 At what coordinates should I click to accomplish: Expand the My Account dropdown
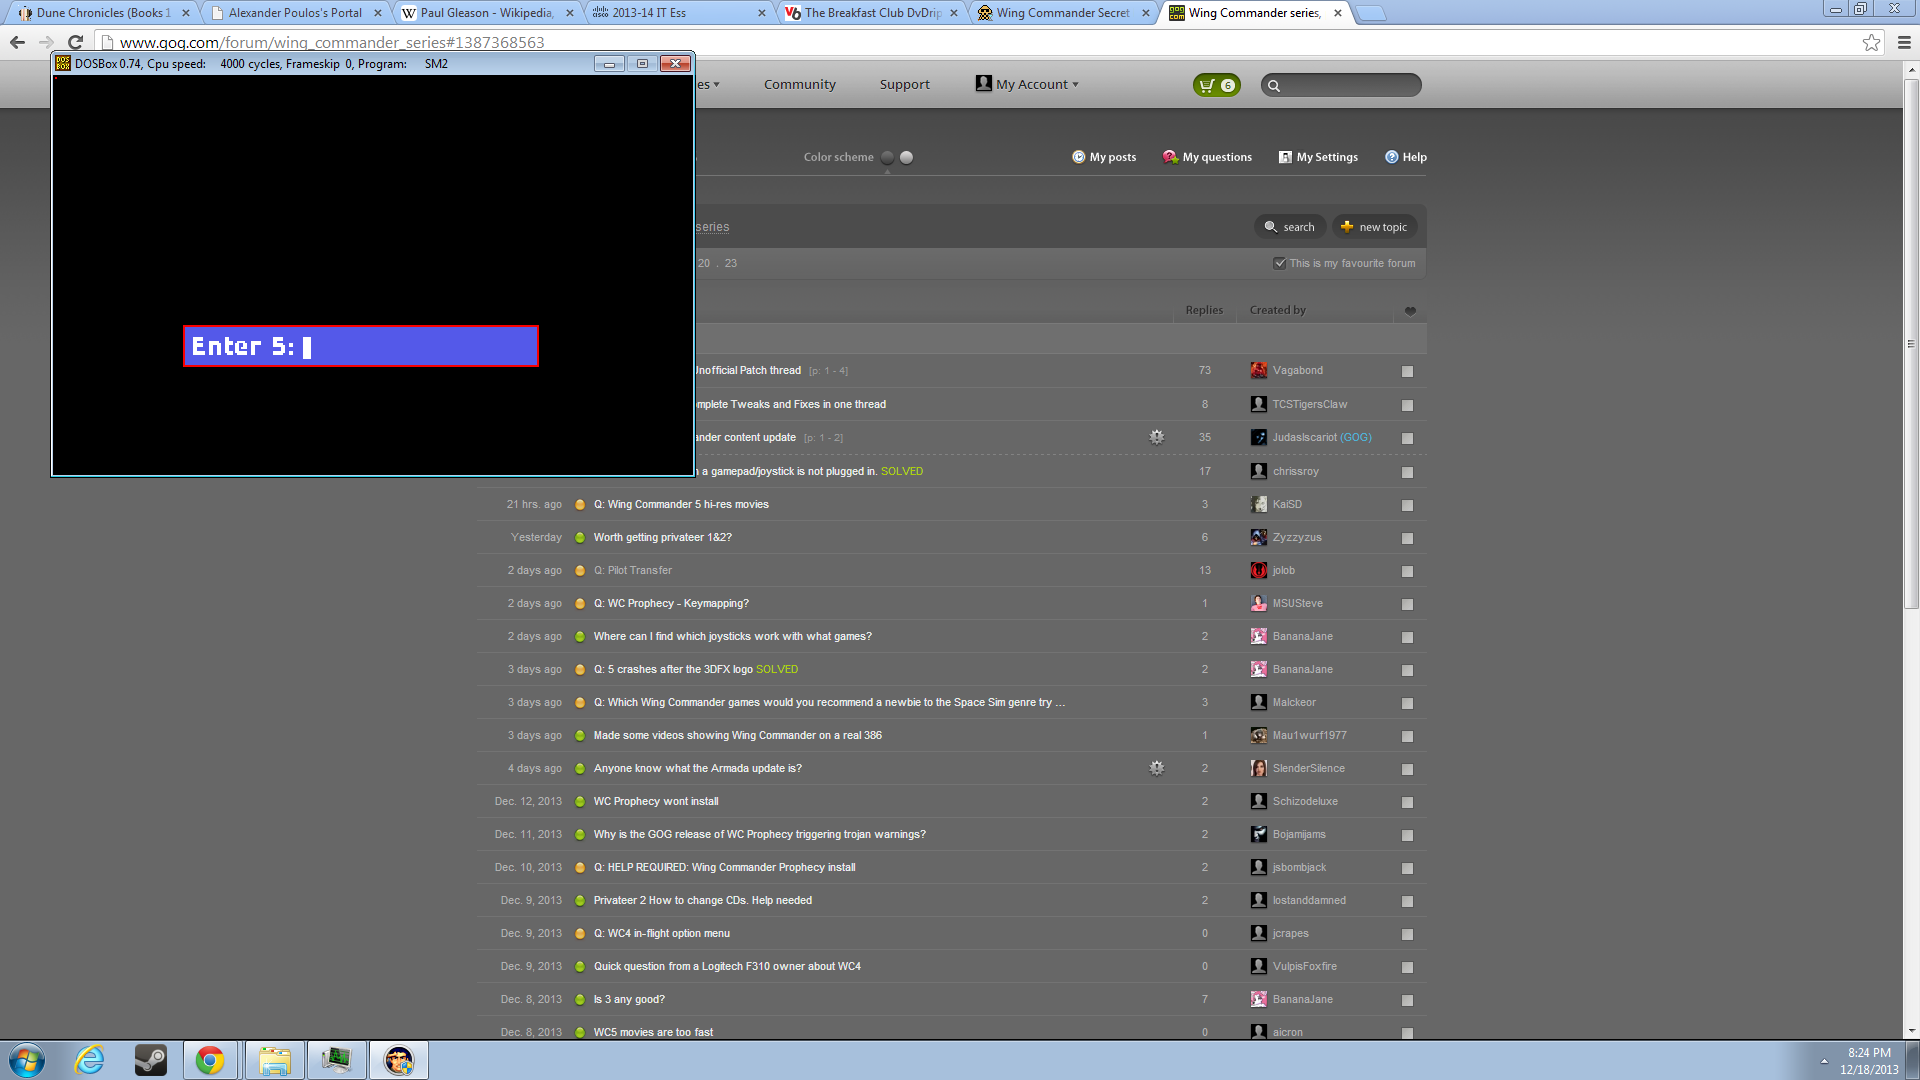1027,84
